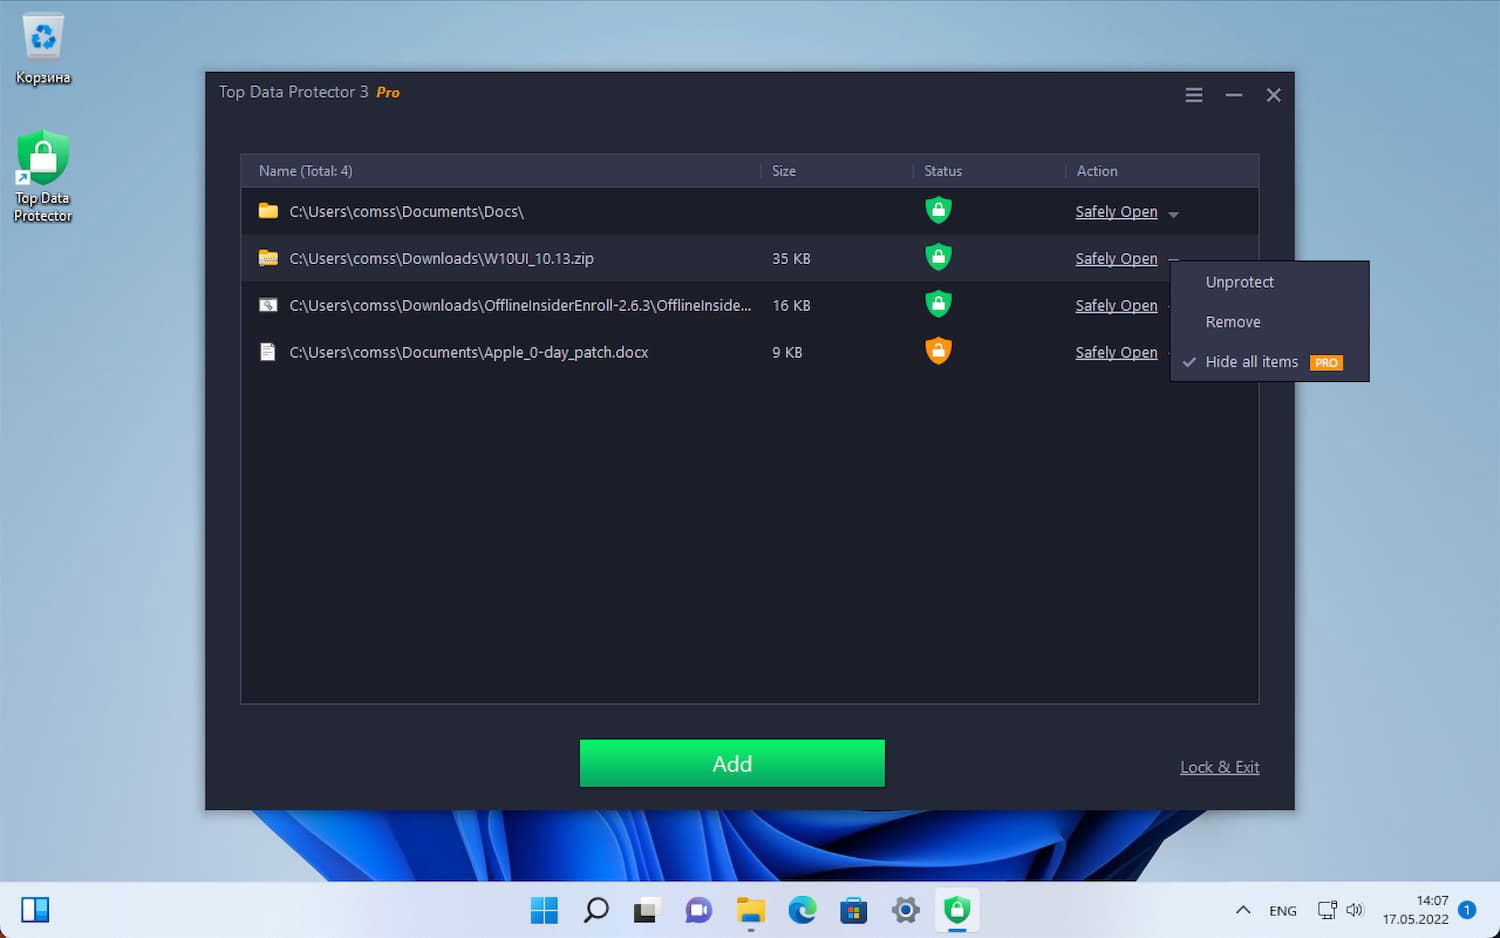Open the notification center badge
The width and height of the screenshot is (1500, 938).
1467,910
